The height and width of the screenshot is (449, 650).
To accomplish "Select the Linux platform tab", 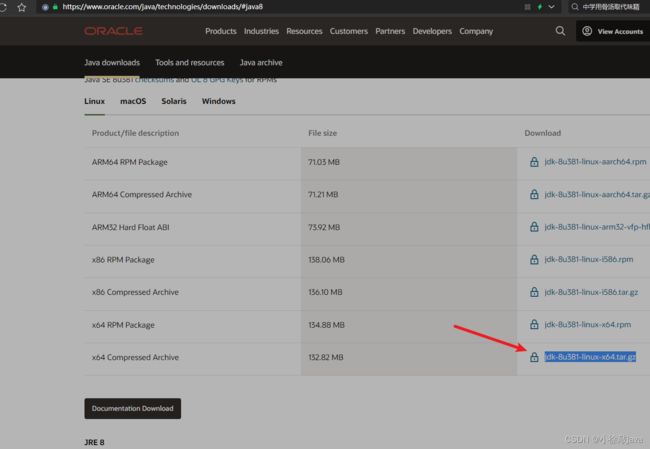I will point(95,101).
